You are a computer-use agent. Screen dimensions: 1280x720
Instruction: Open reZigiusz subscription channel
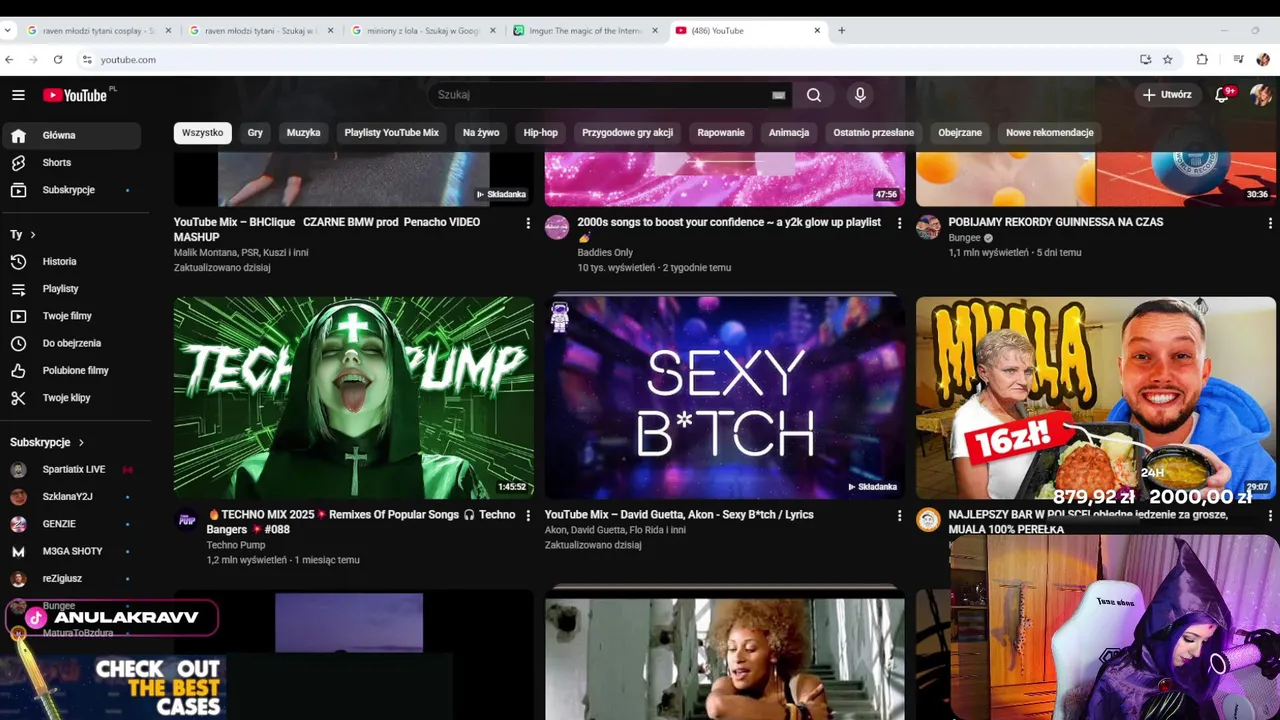tap(70, 579)
